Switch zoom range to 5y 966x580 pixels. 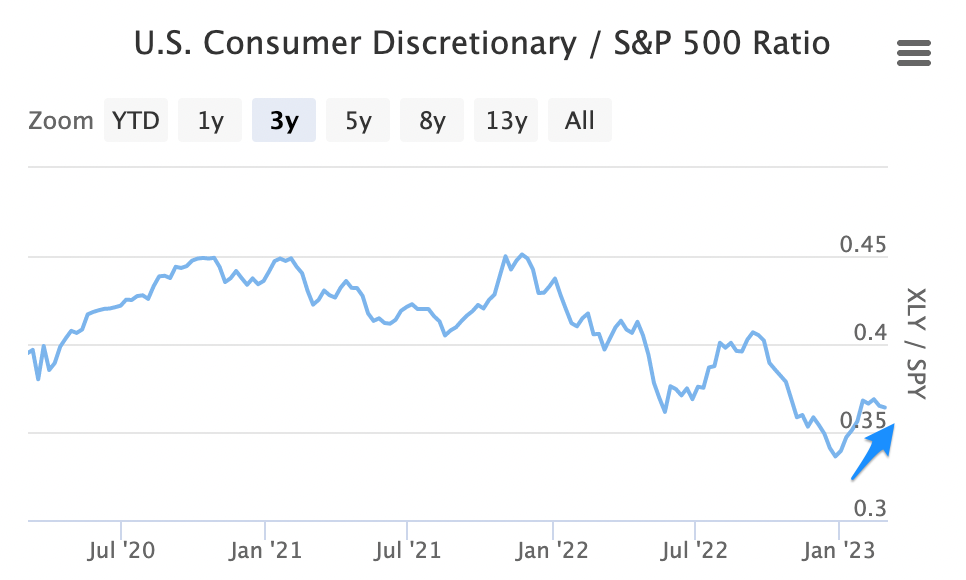tap(358, 121)
